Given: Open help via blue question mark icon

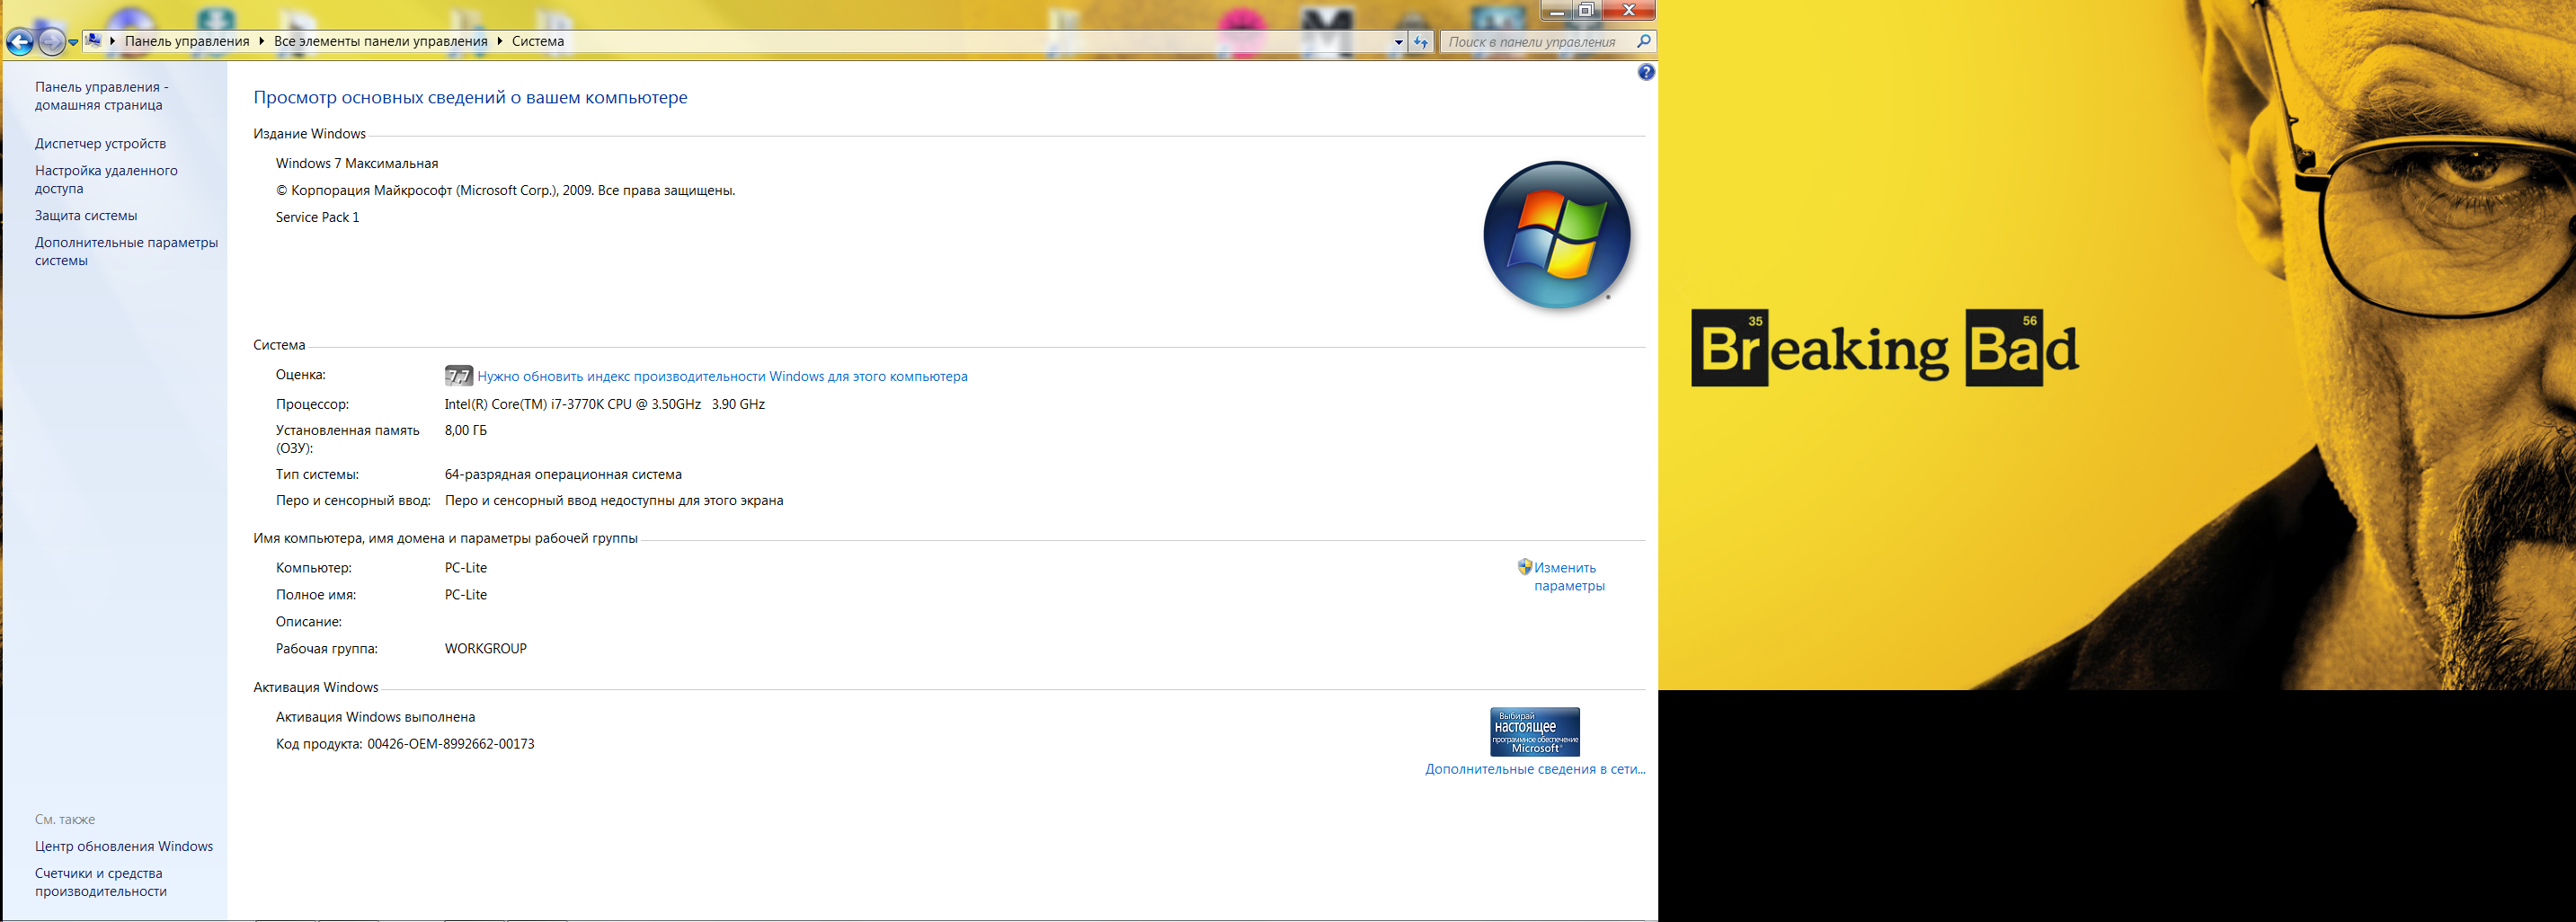Looking at the screenshot, I should (x=1646, y=72).
